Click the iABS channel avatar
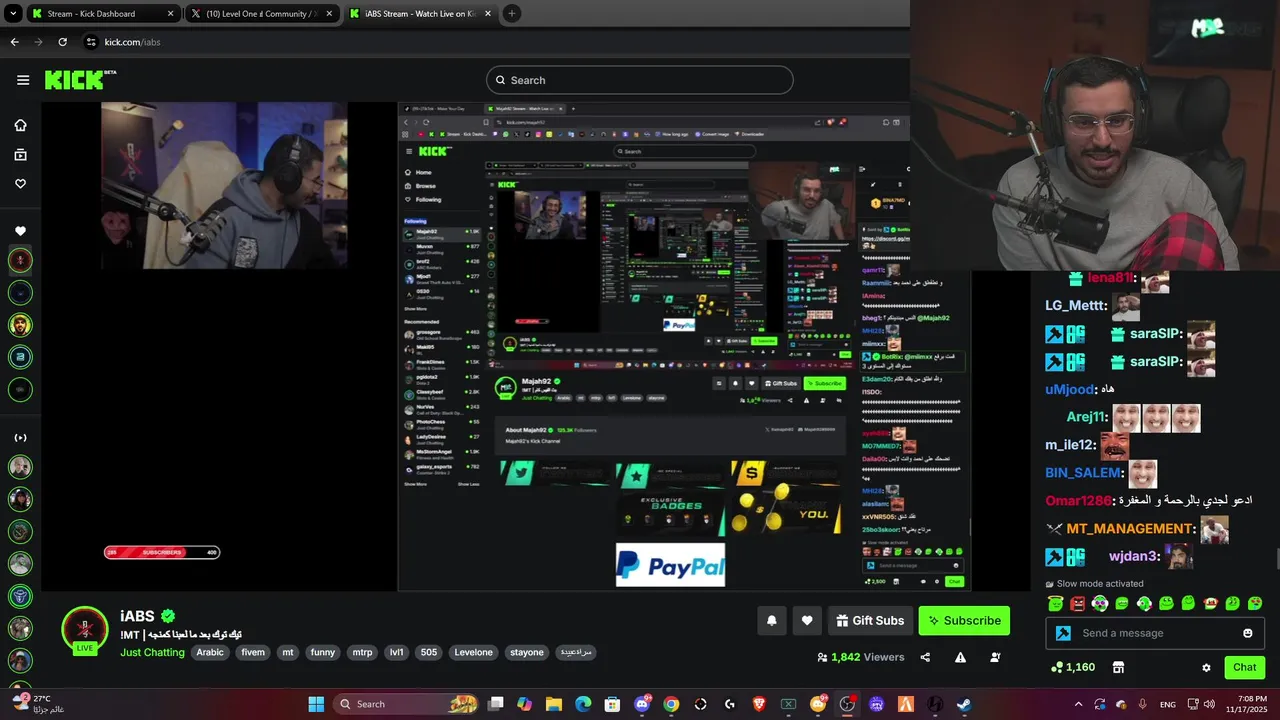The image size is (1280, 720). pyautogui.click(x=84, y=629)
